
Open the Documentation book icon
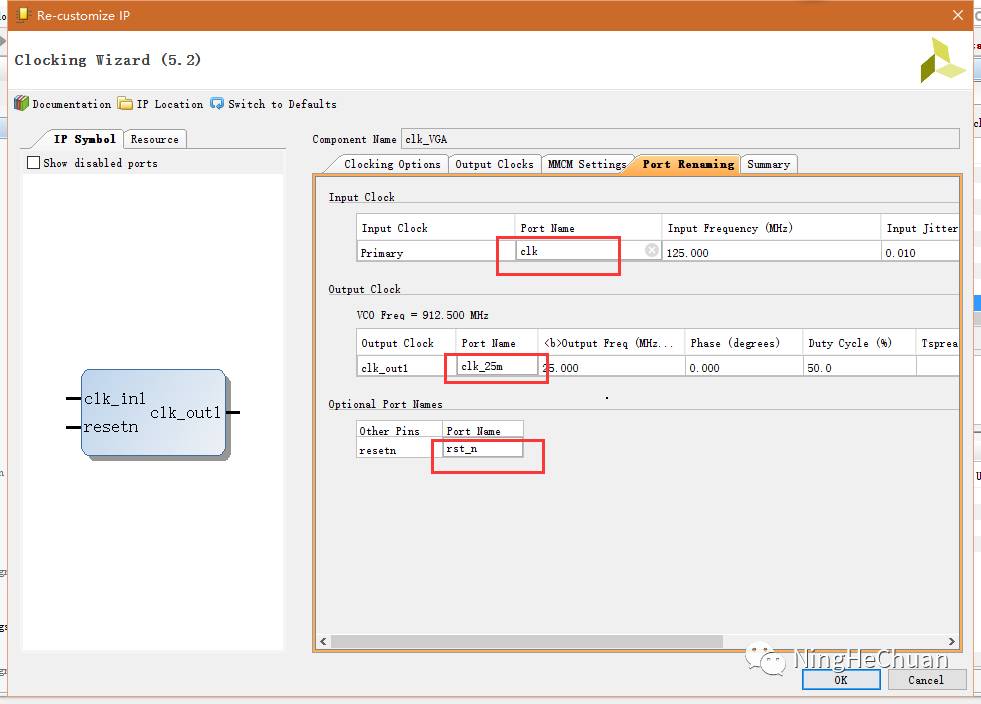pos(21,104)
